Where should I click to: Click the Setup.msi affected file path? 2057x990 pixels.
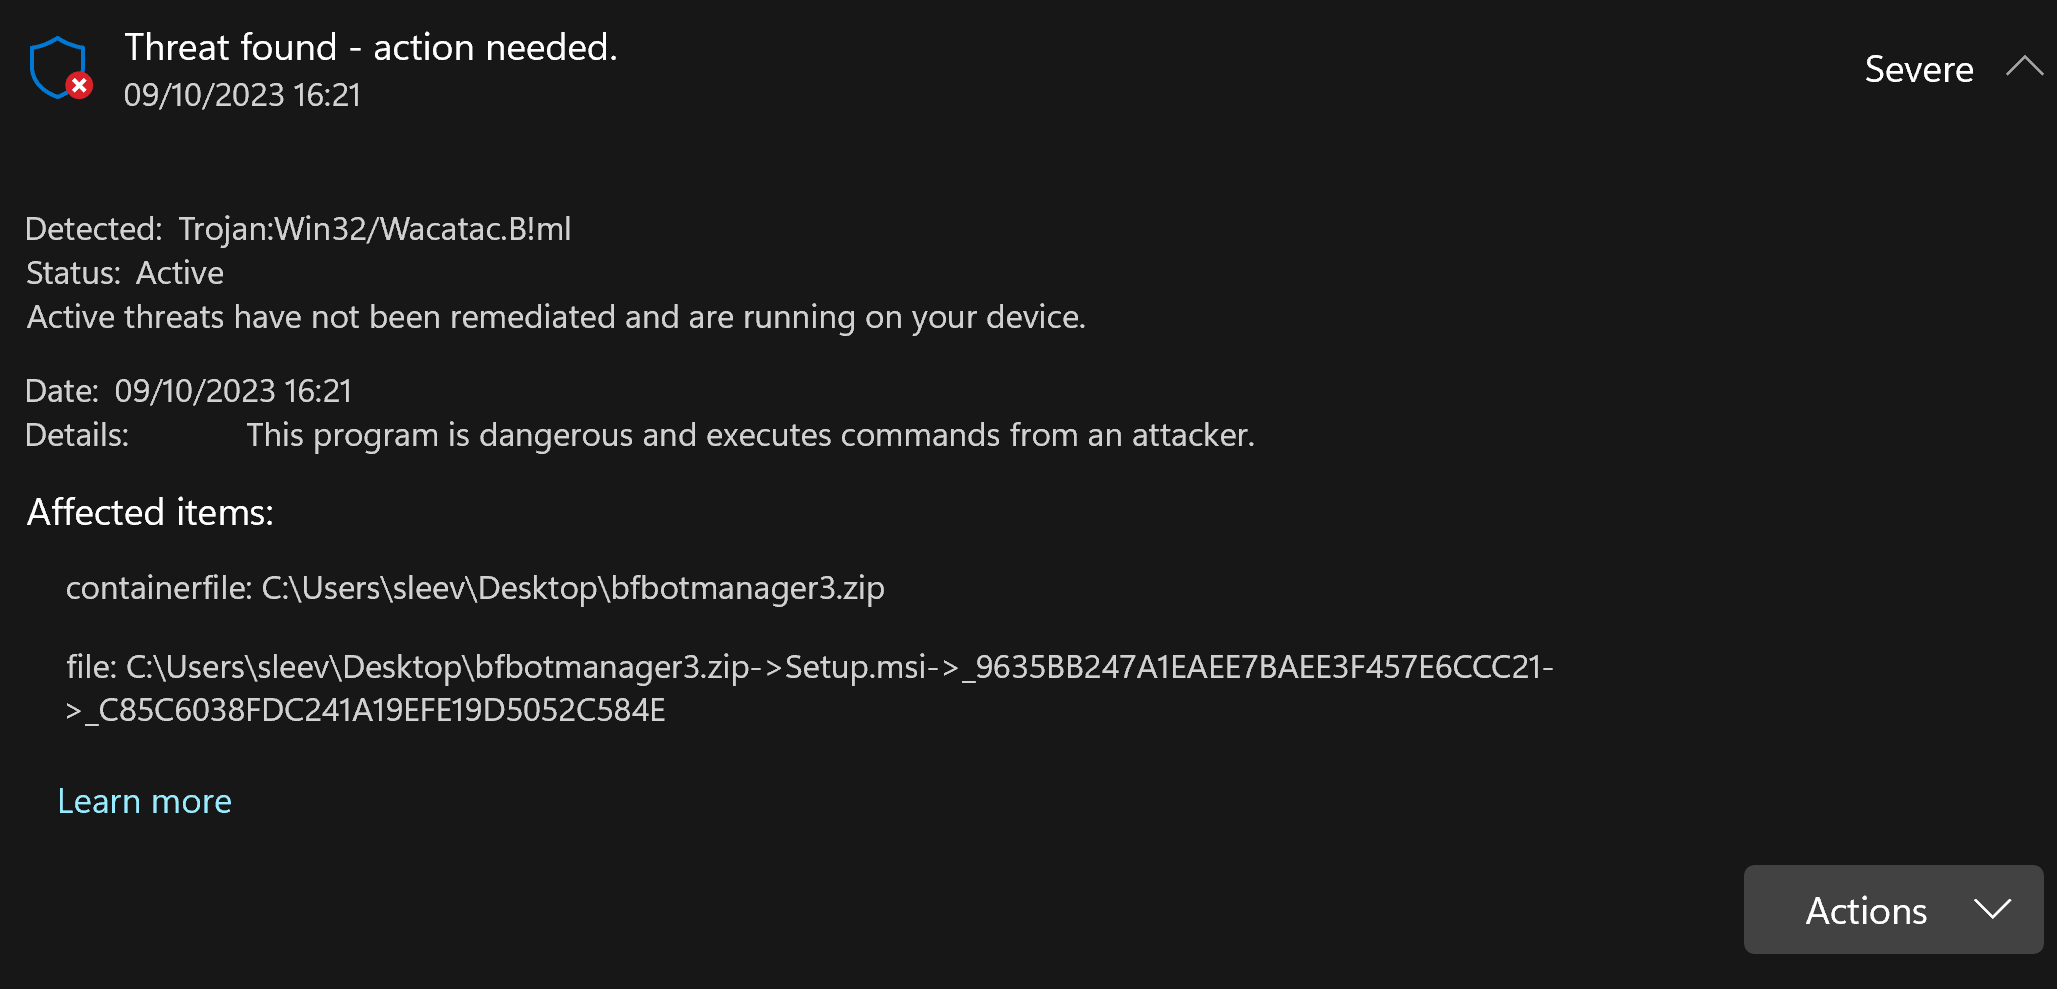tap(810, 688)
